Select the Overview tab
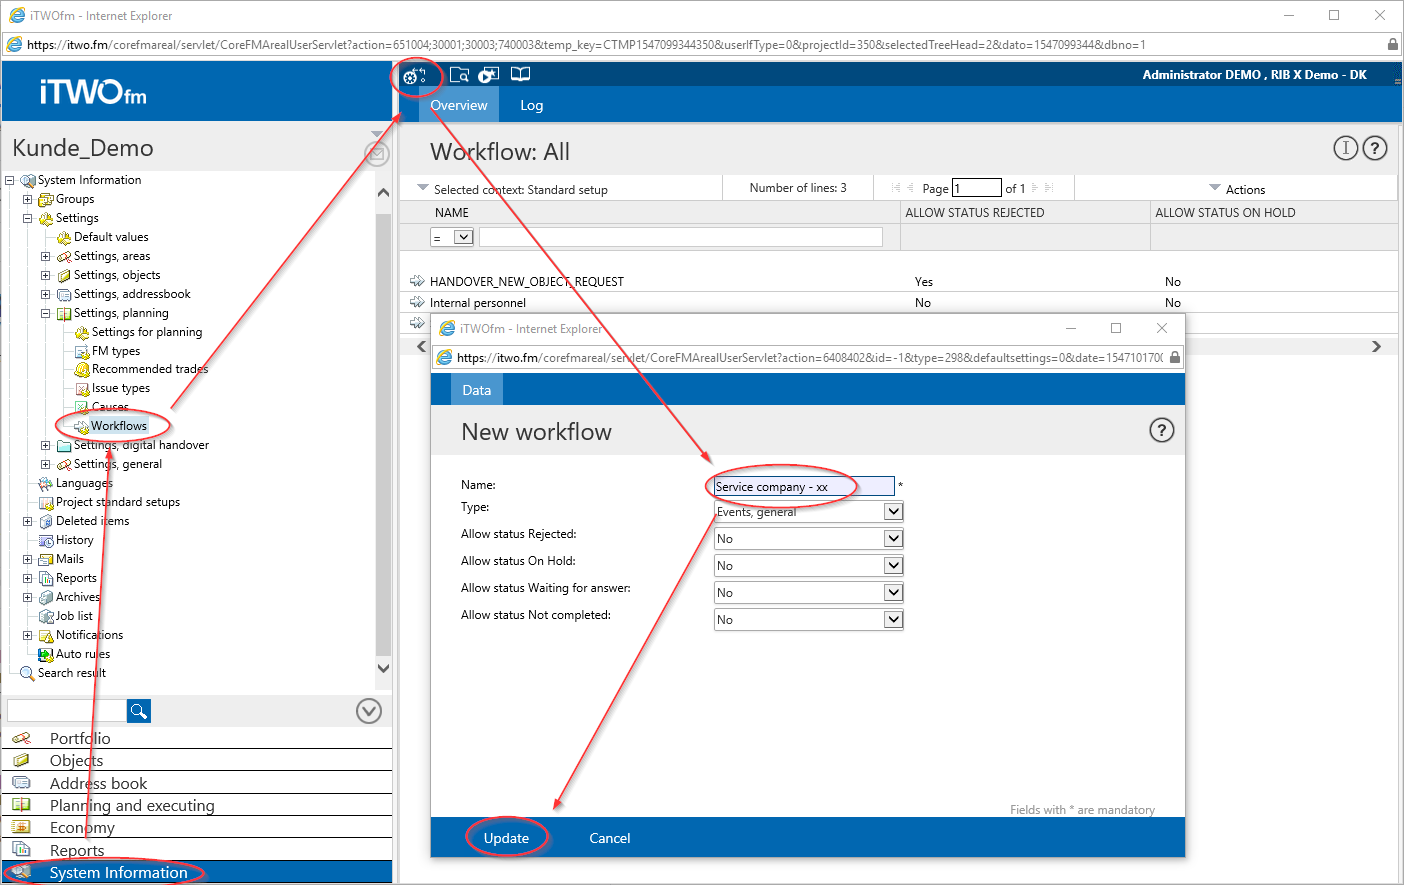 coord(459,106)
